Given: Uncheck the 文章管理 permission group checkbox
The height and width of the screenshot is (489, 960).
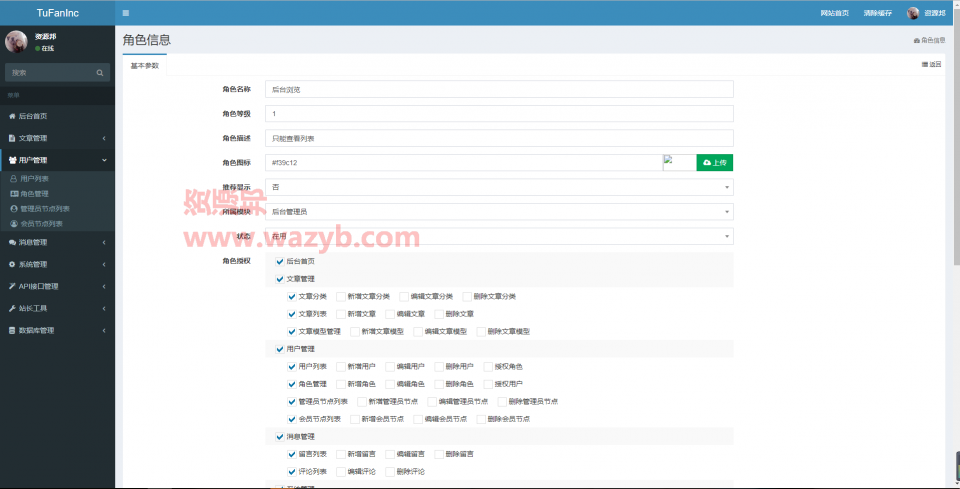Looking at the screenshot, I should point(280,279).
